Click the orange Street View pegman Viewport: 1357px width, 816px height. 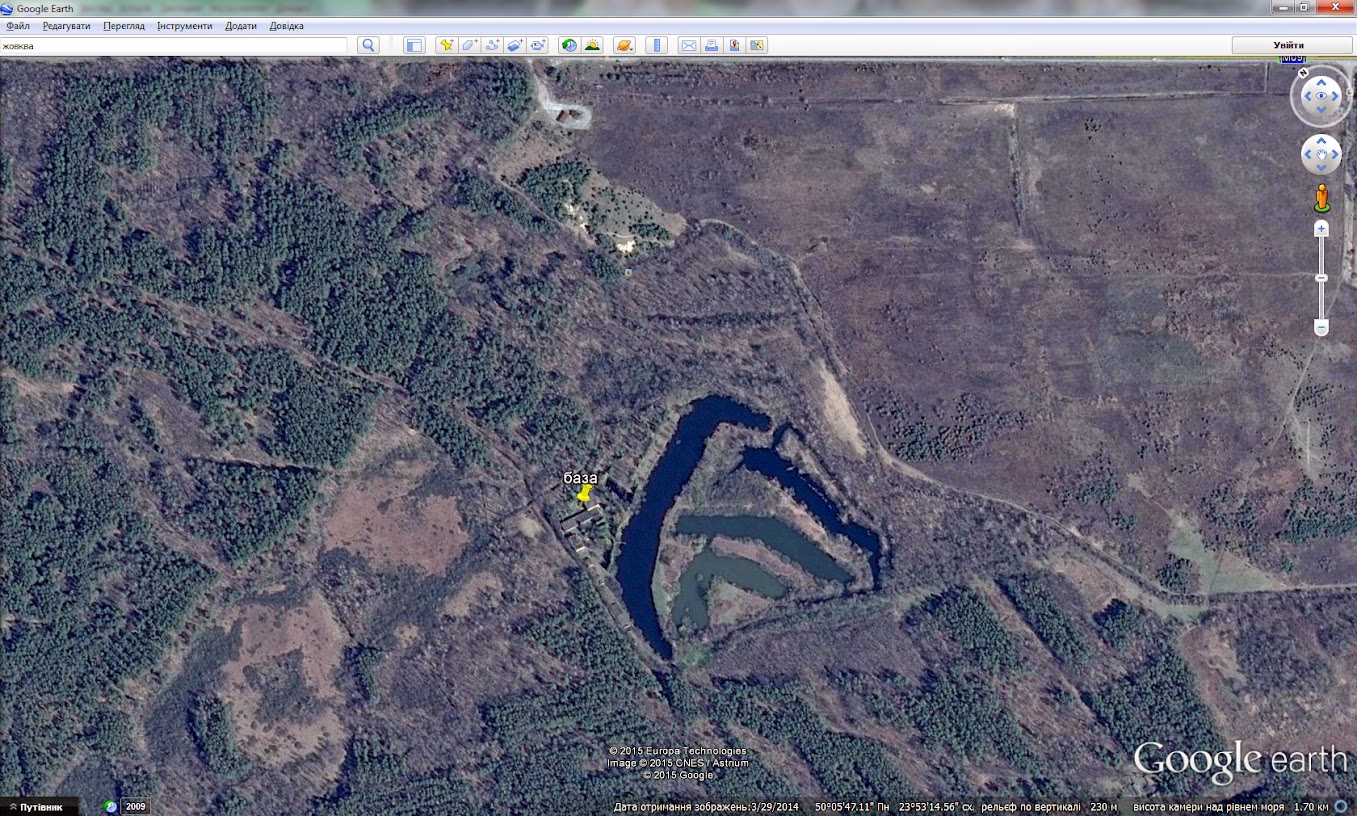[x=1322, y=197]
